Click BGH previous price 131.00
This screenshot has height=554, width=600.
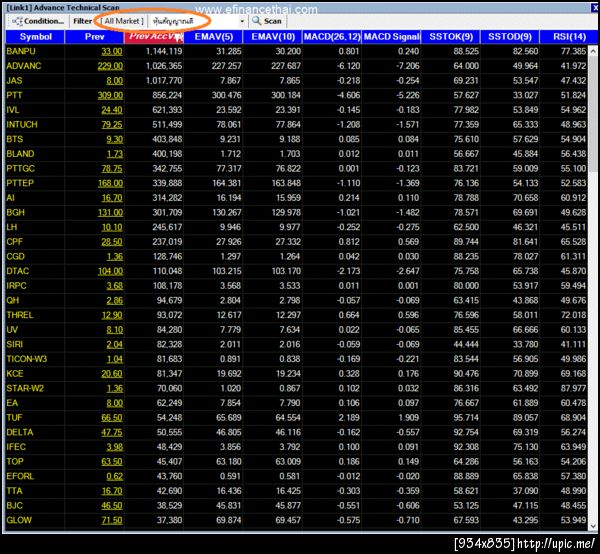(x=110, y=212)
